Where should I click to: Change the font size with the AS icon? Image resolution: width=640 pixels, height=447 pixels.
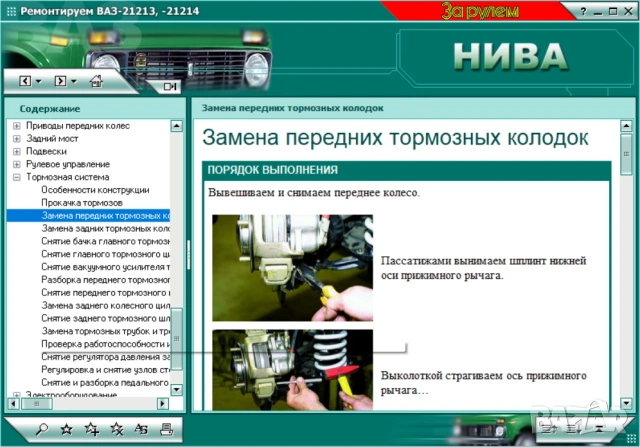(x=141, y=429)
